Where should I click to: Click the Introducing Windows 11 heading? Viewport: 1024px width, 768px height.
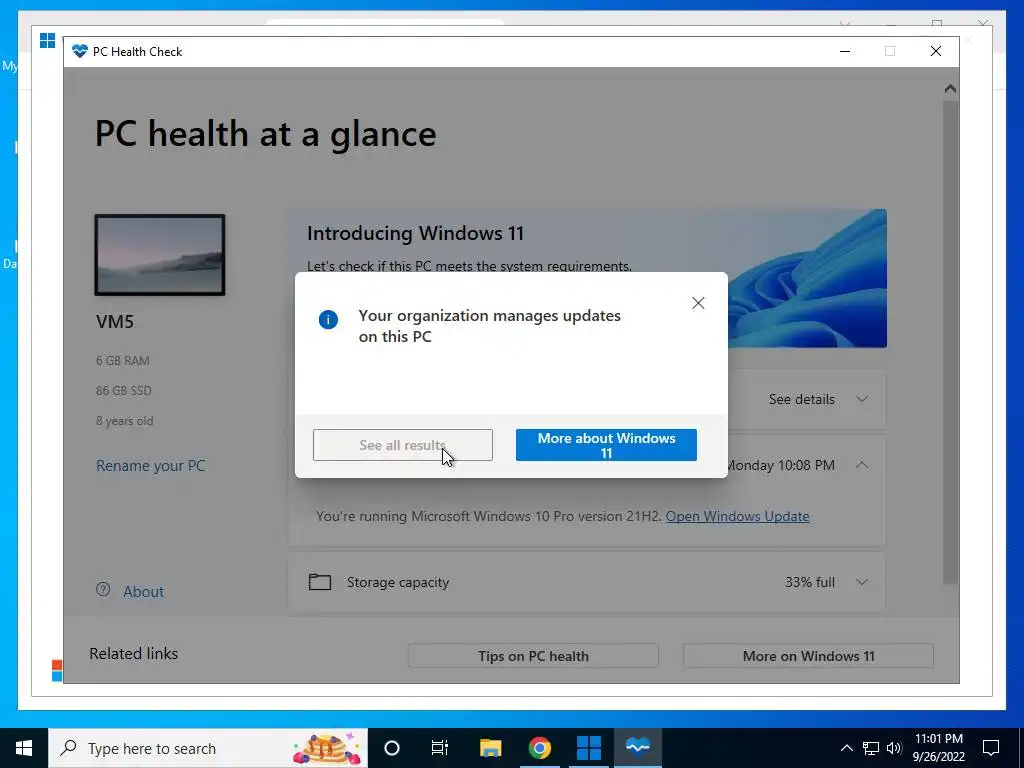415,233
